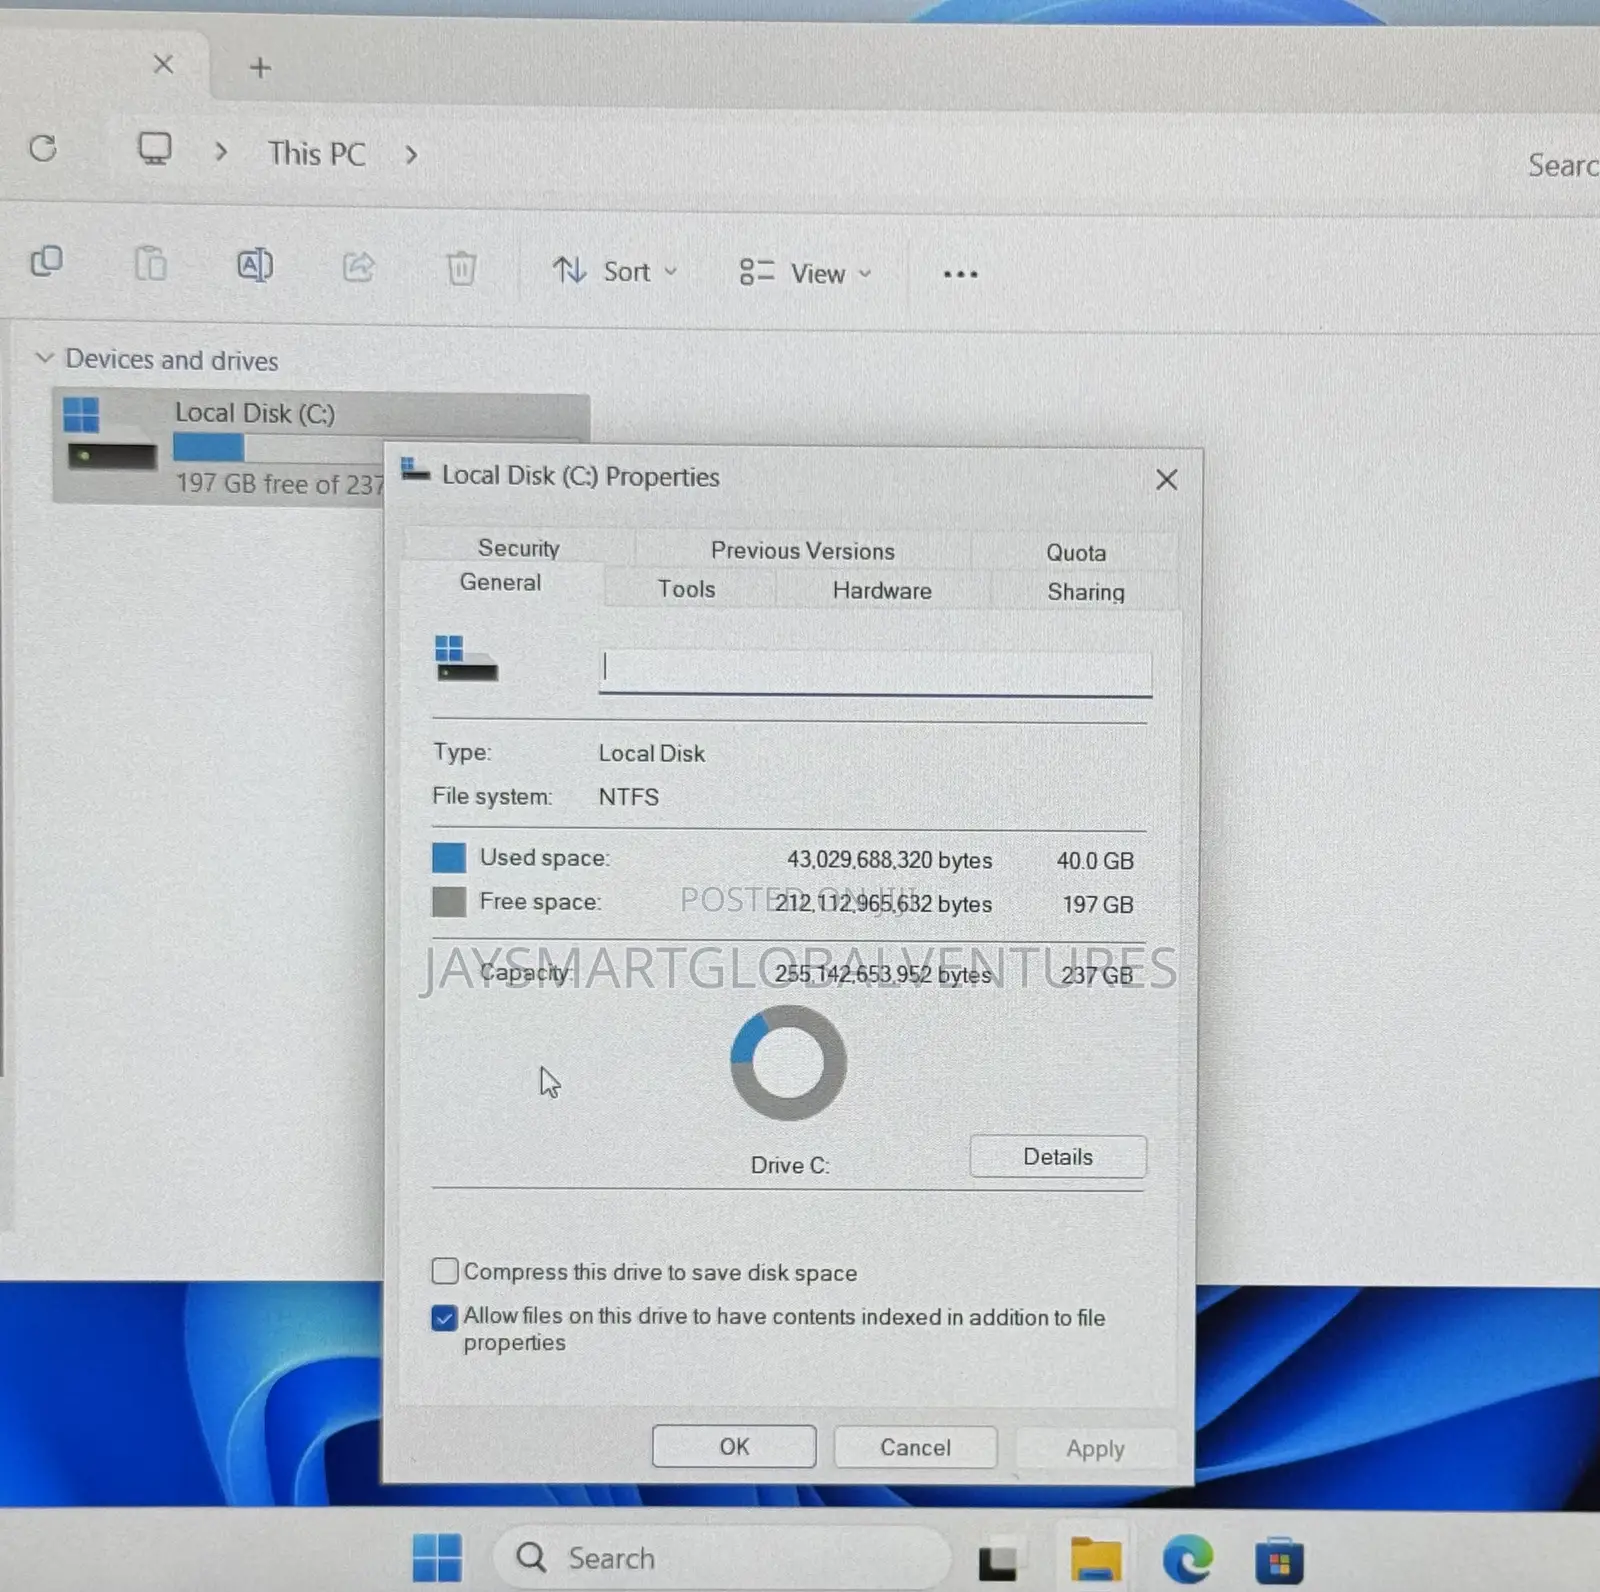Click the blue Used space color square
The image size is (1600, 1592).
pos(449,858)
